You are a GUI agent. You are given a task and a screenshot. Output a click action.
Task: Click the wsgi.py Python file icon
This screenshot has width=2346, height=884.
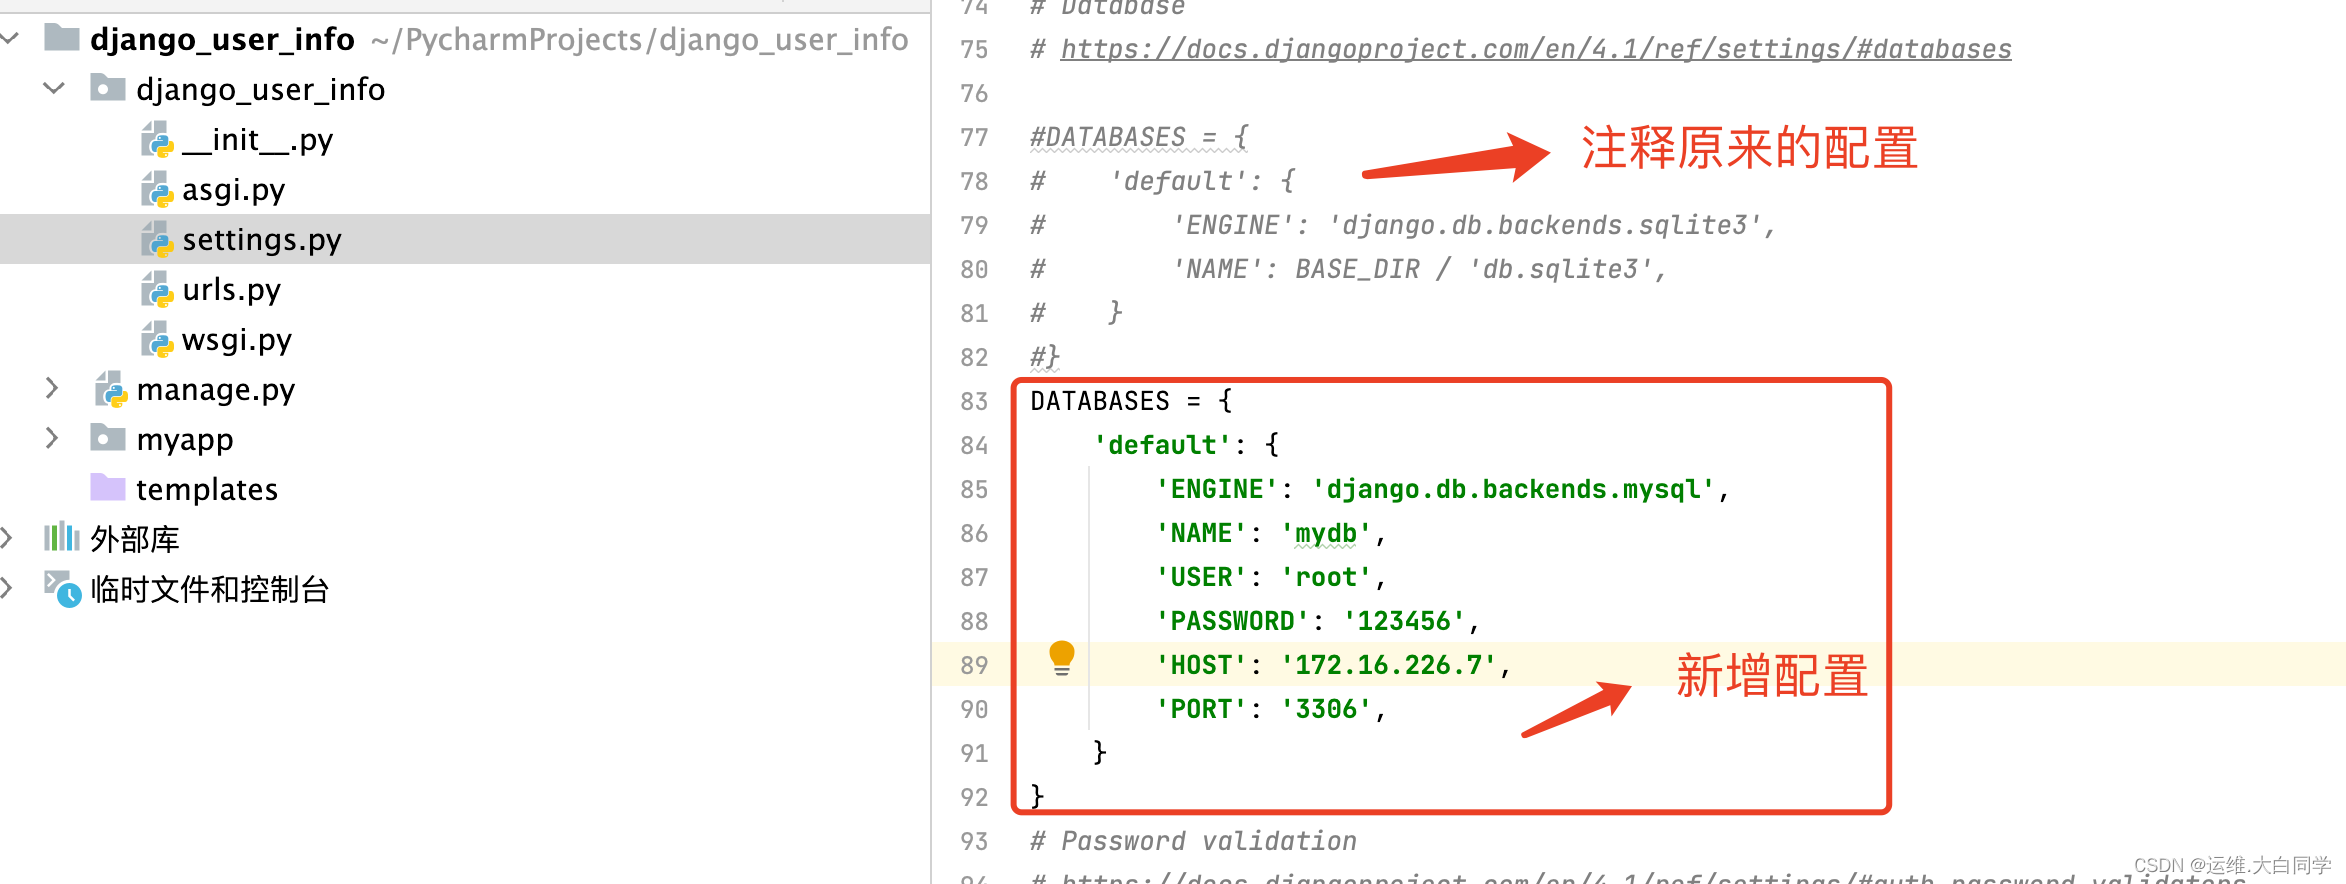click(157, 339)
